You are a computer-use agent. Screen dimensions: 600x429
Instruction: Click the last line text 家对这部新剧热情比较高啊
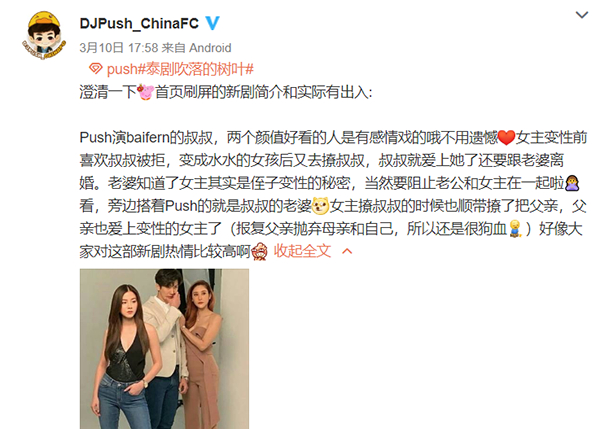click(165, 251)
